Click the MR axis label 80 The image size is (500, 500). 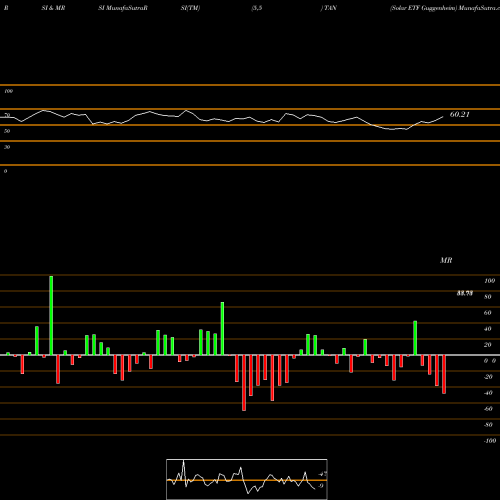click(488, 297)
